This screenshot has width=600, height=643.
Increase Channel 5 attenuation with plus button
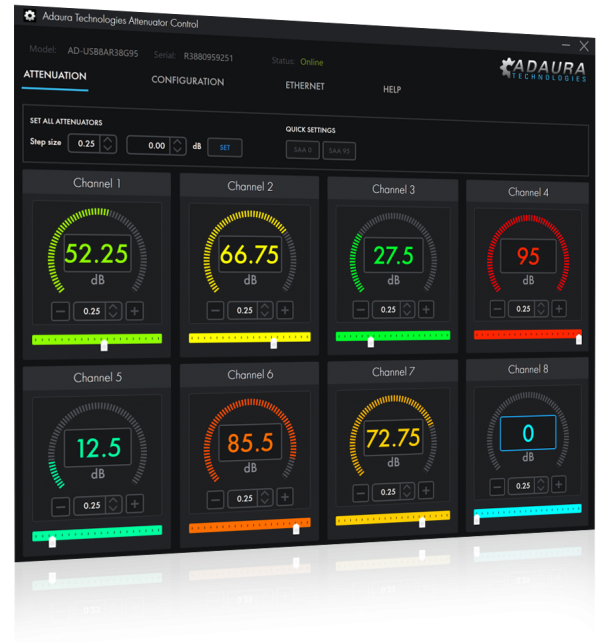[x=135, y=504]
